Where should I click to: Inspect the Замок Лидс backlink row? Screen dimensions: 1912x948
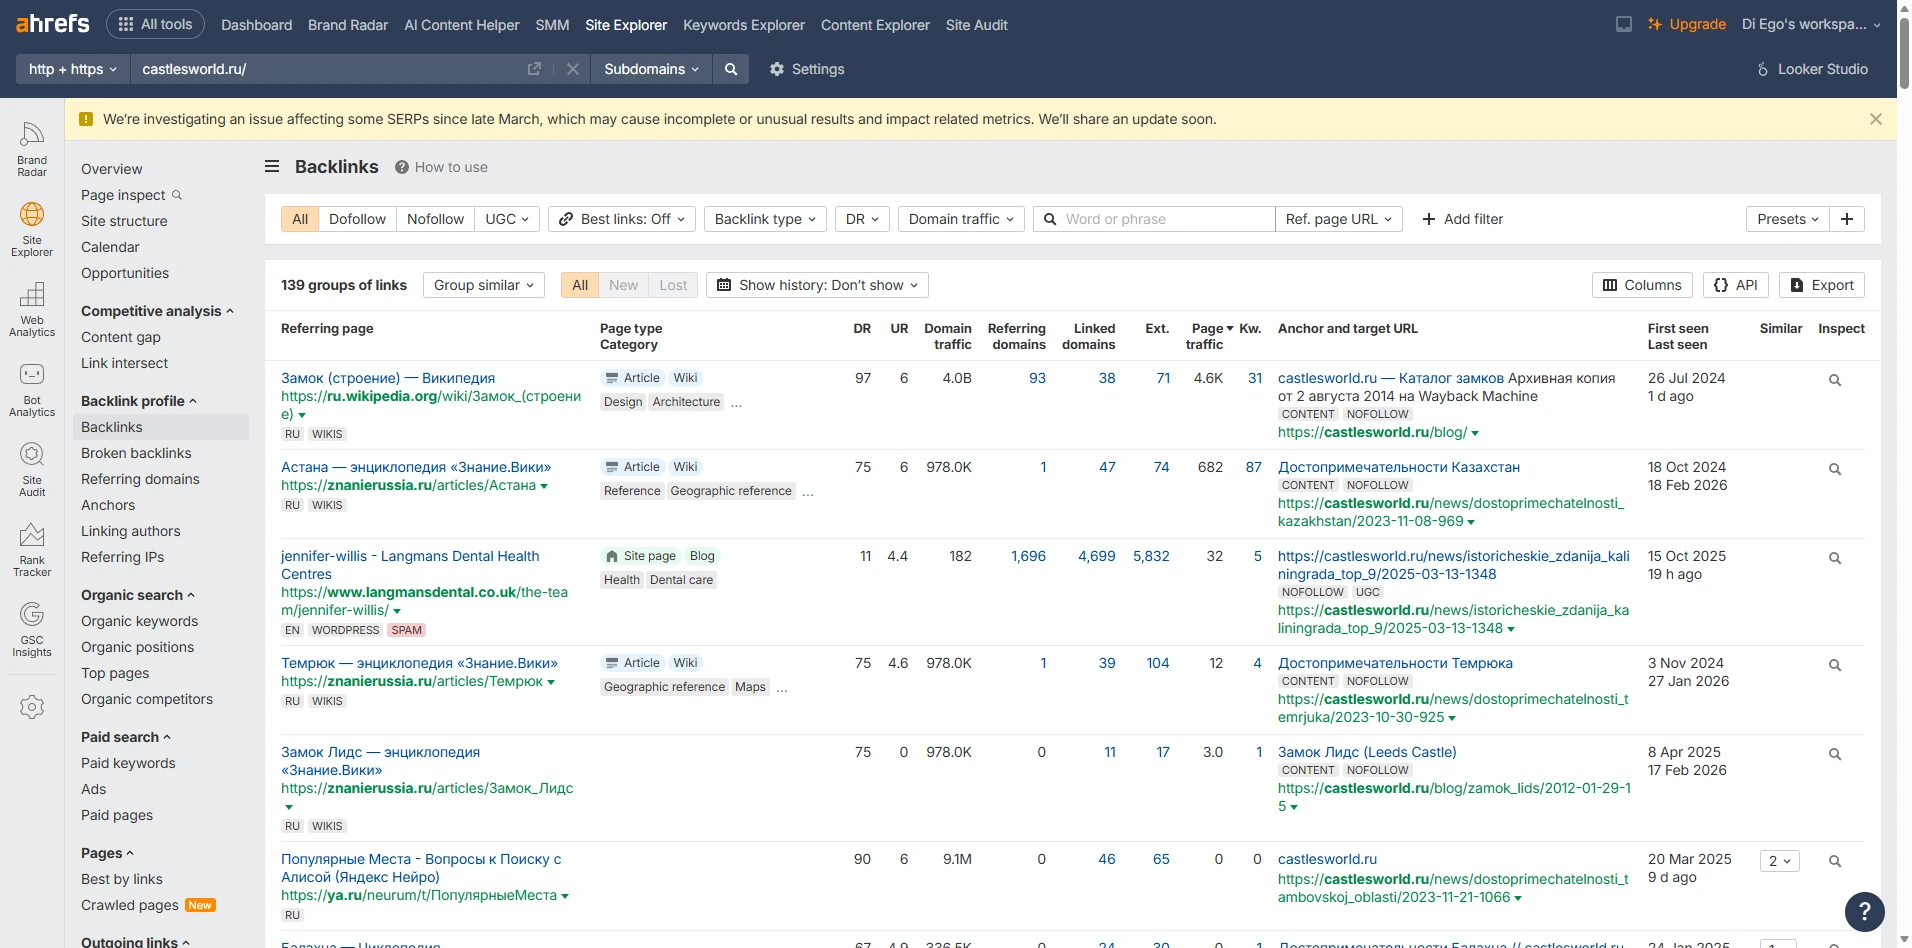[1835, 754]
